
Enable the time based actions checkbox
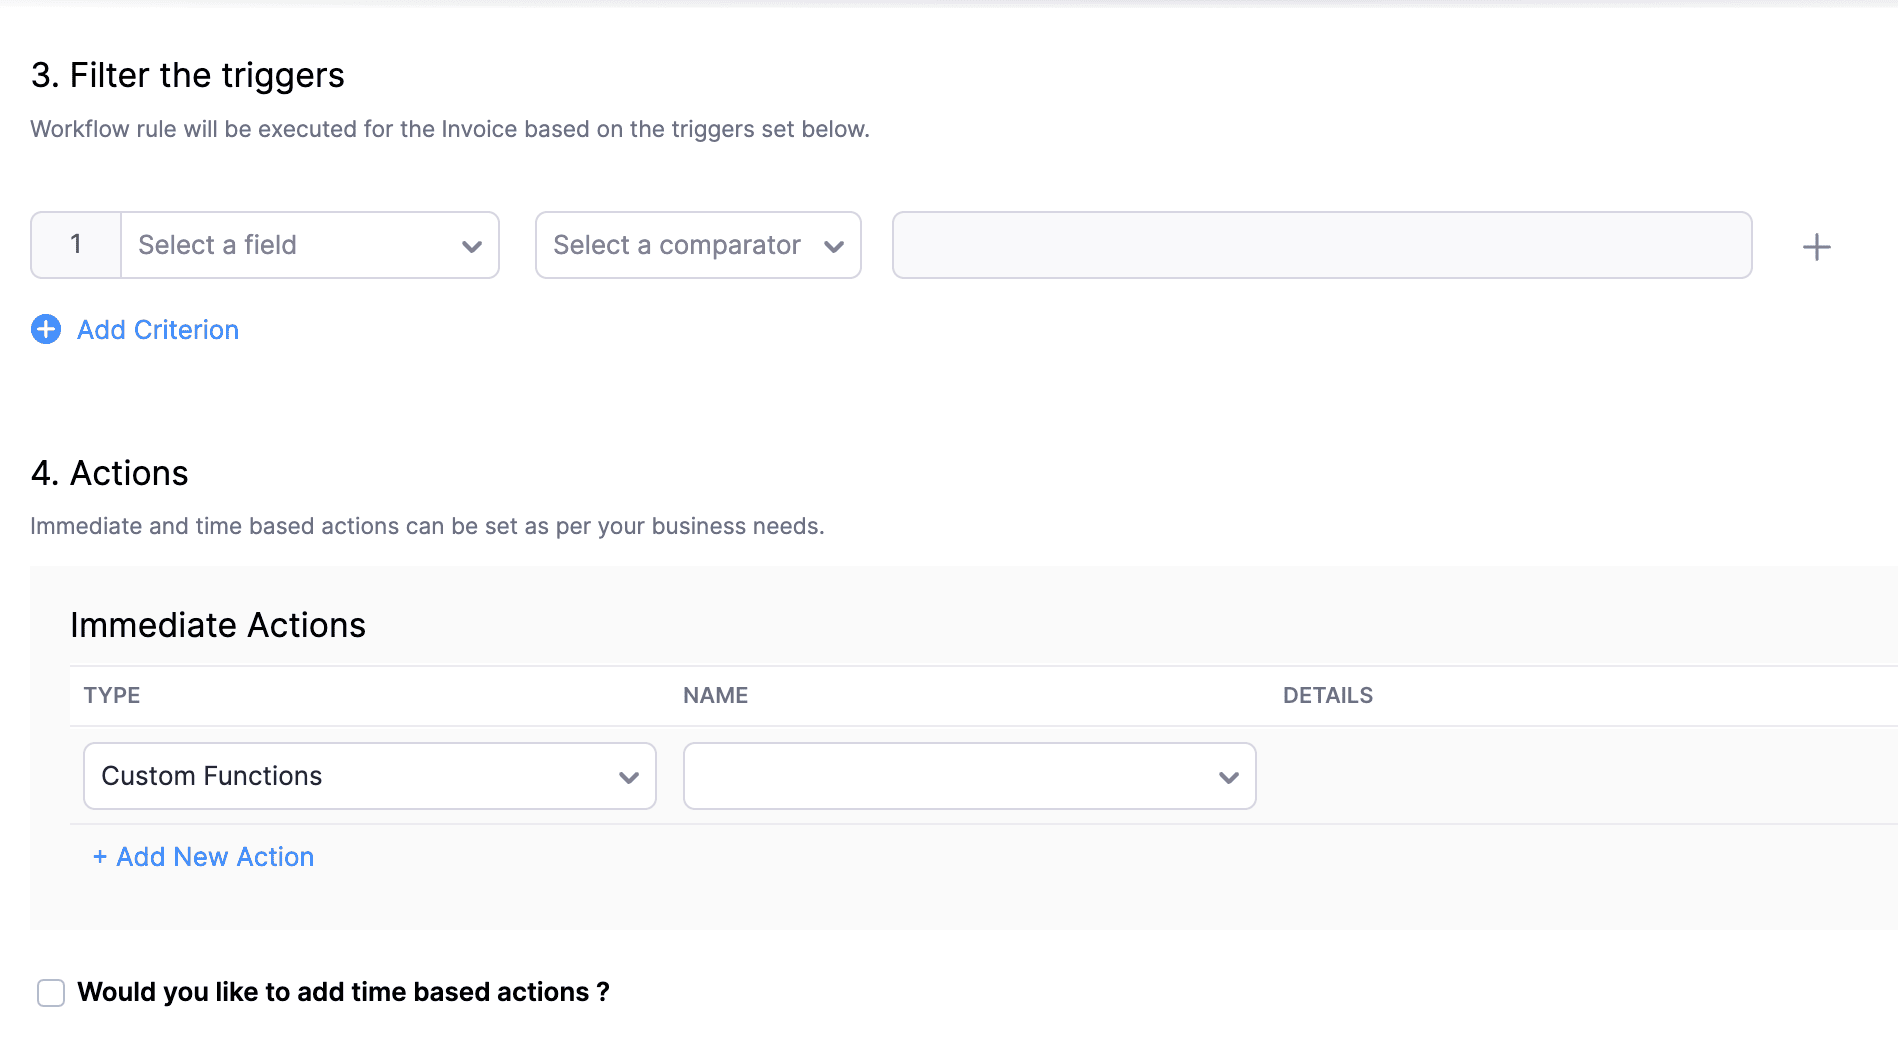tap(51, 993)
